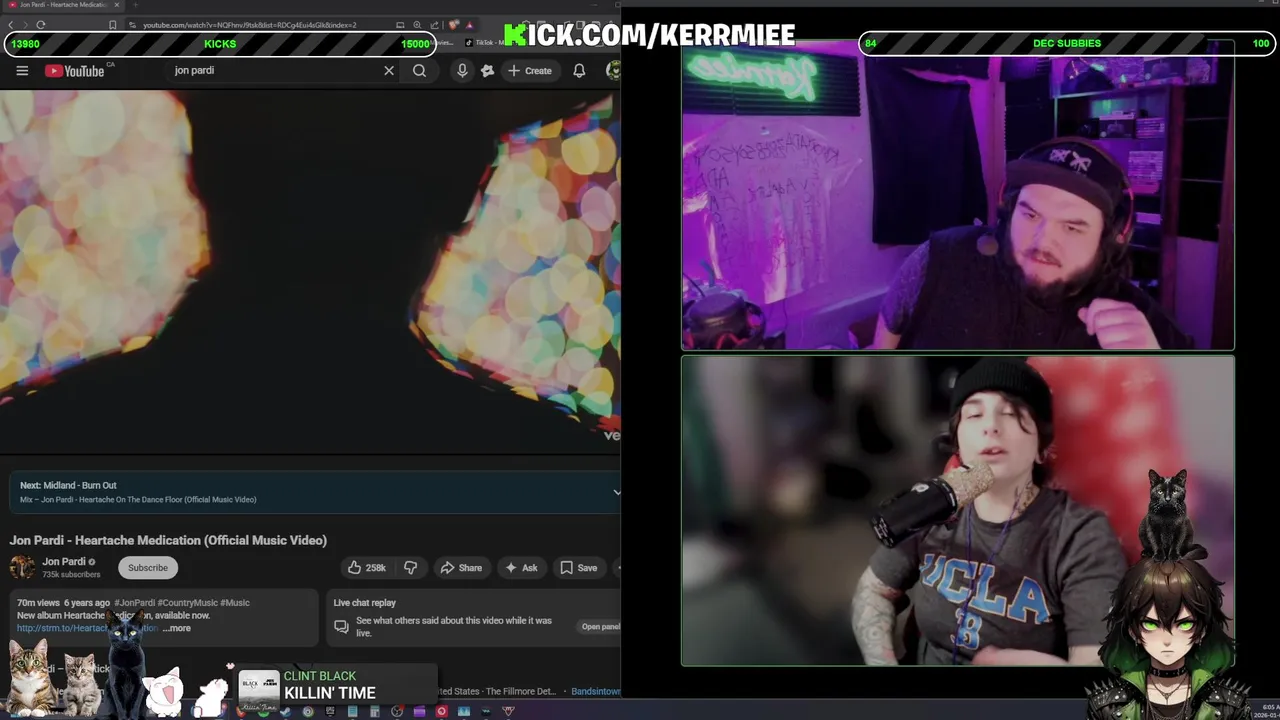Screen dimensions: 1280x720
Task: Save the video to a playlist
Action: pyautogui.click(x=578, y=567)
